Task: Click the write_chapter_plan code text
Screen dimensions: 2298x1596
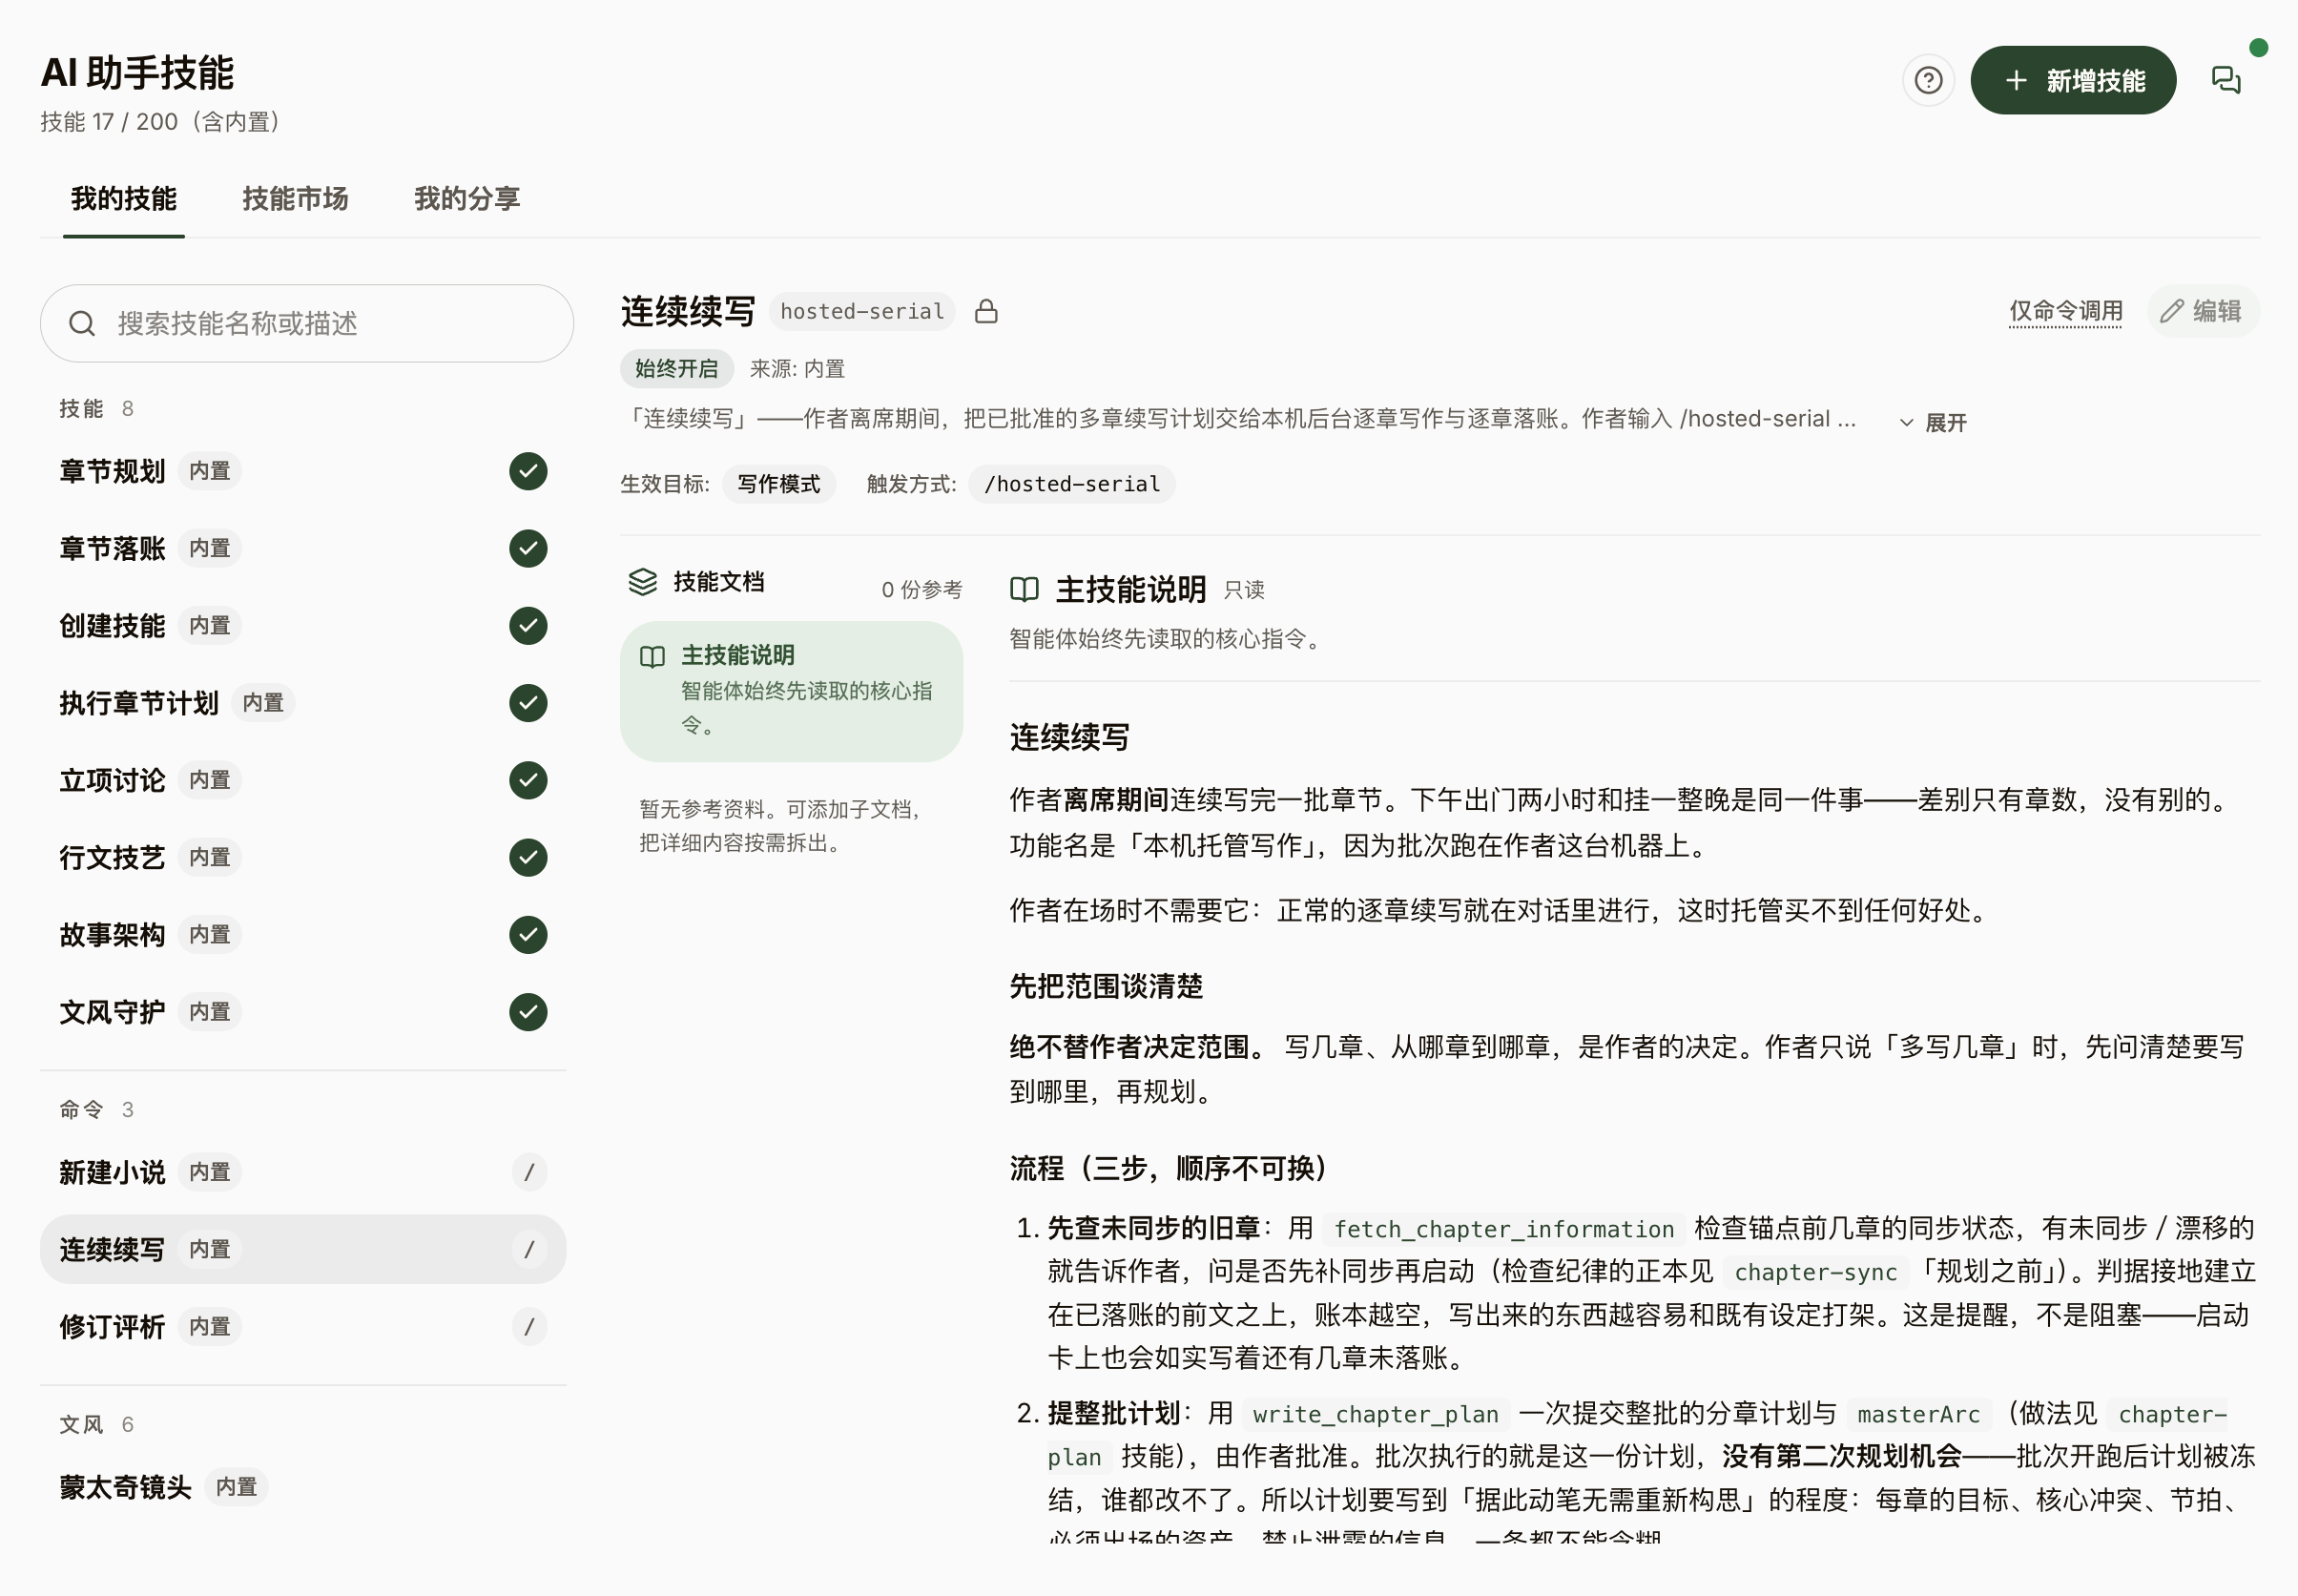Action: click(1375, 1413)
